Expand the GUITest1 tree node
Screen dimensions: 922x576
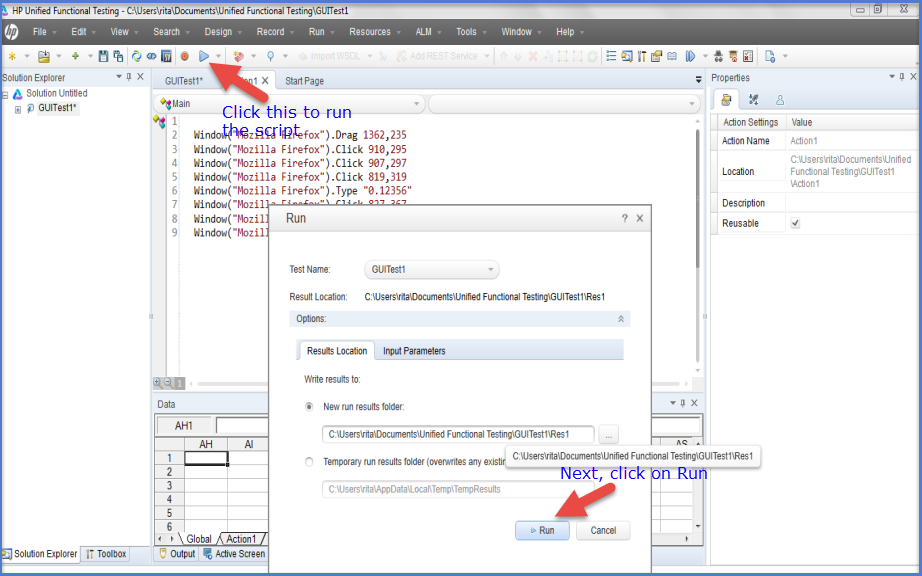18,109
